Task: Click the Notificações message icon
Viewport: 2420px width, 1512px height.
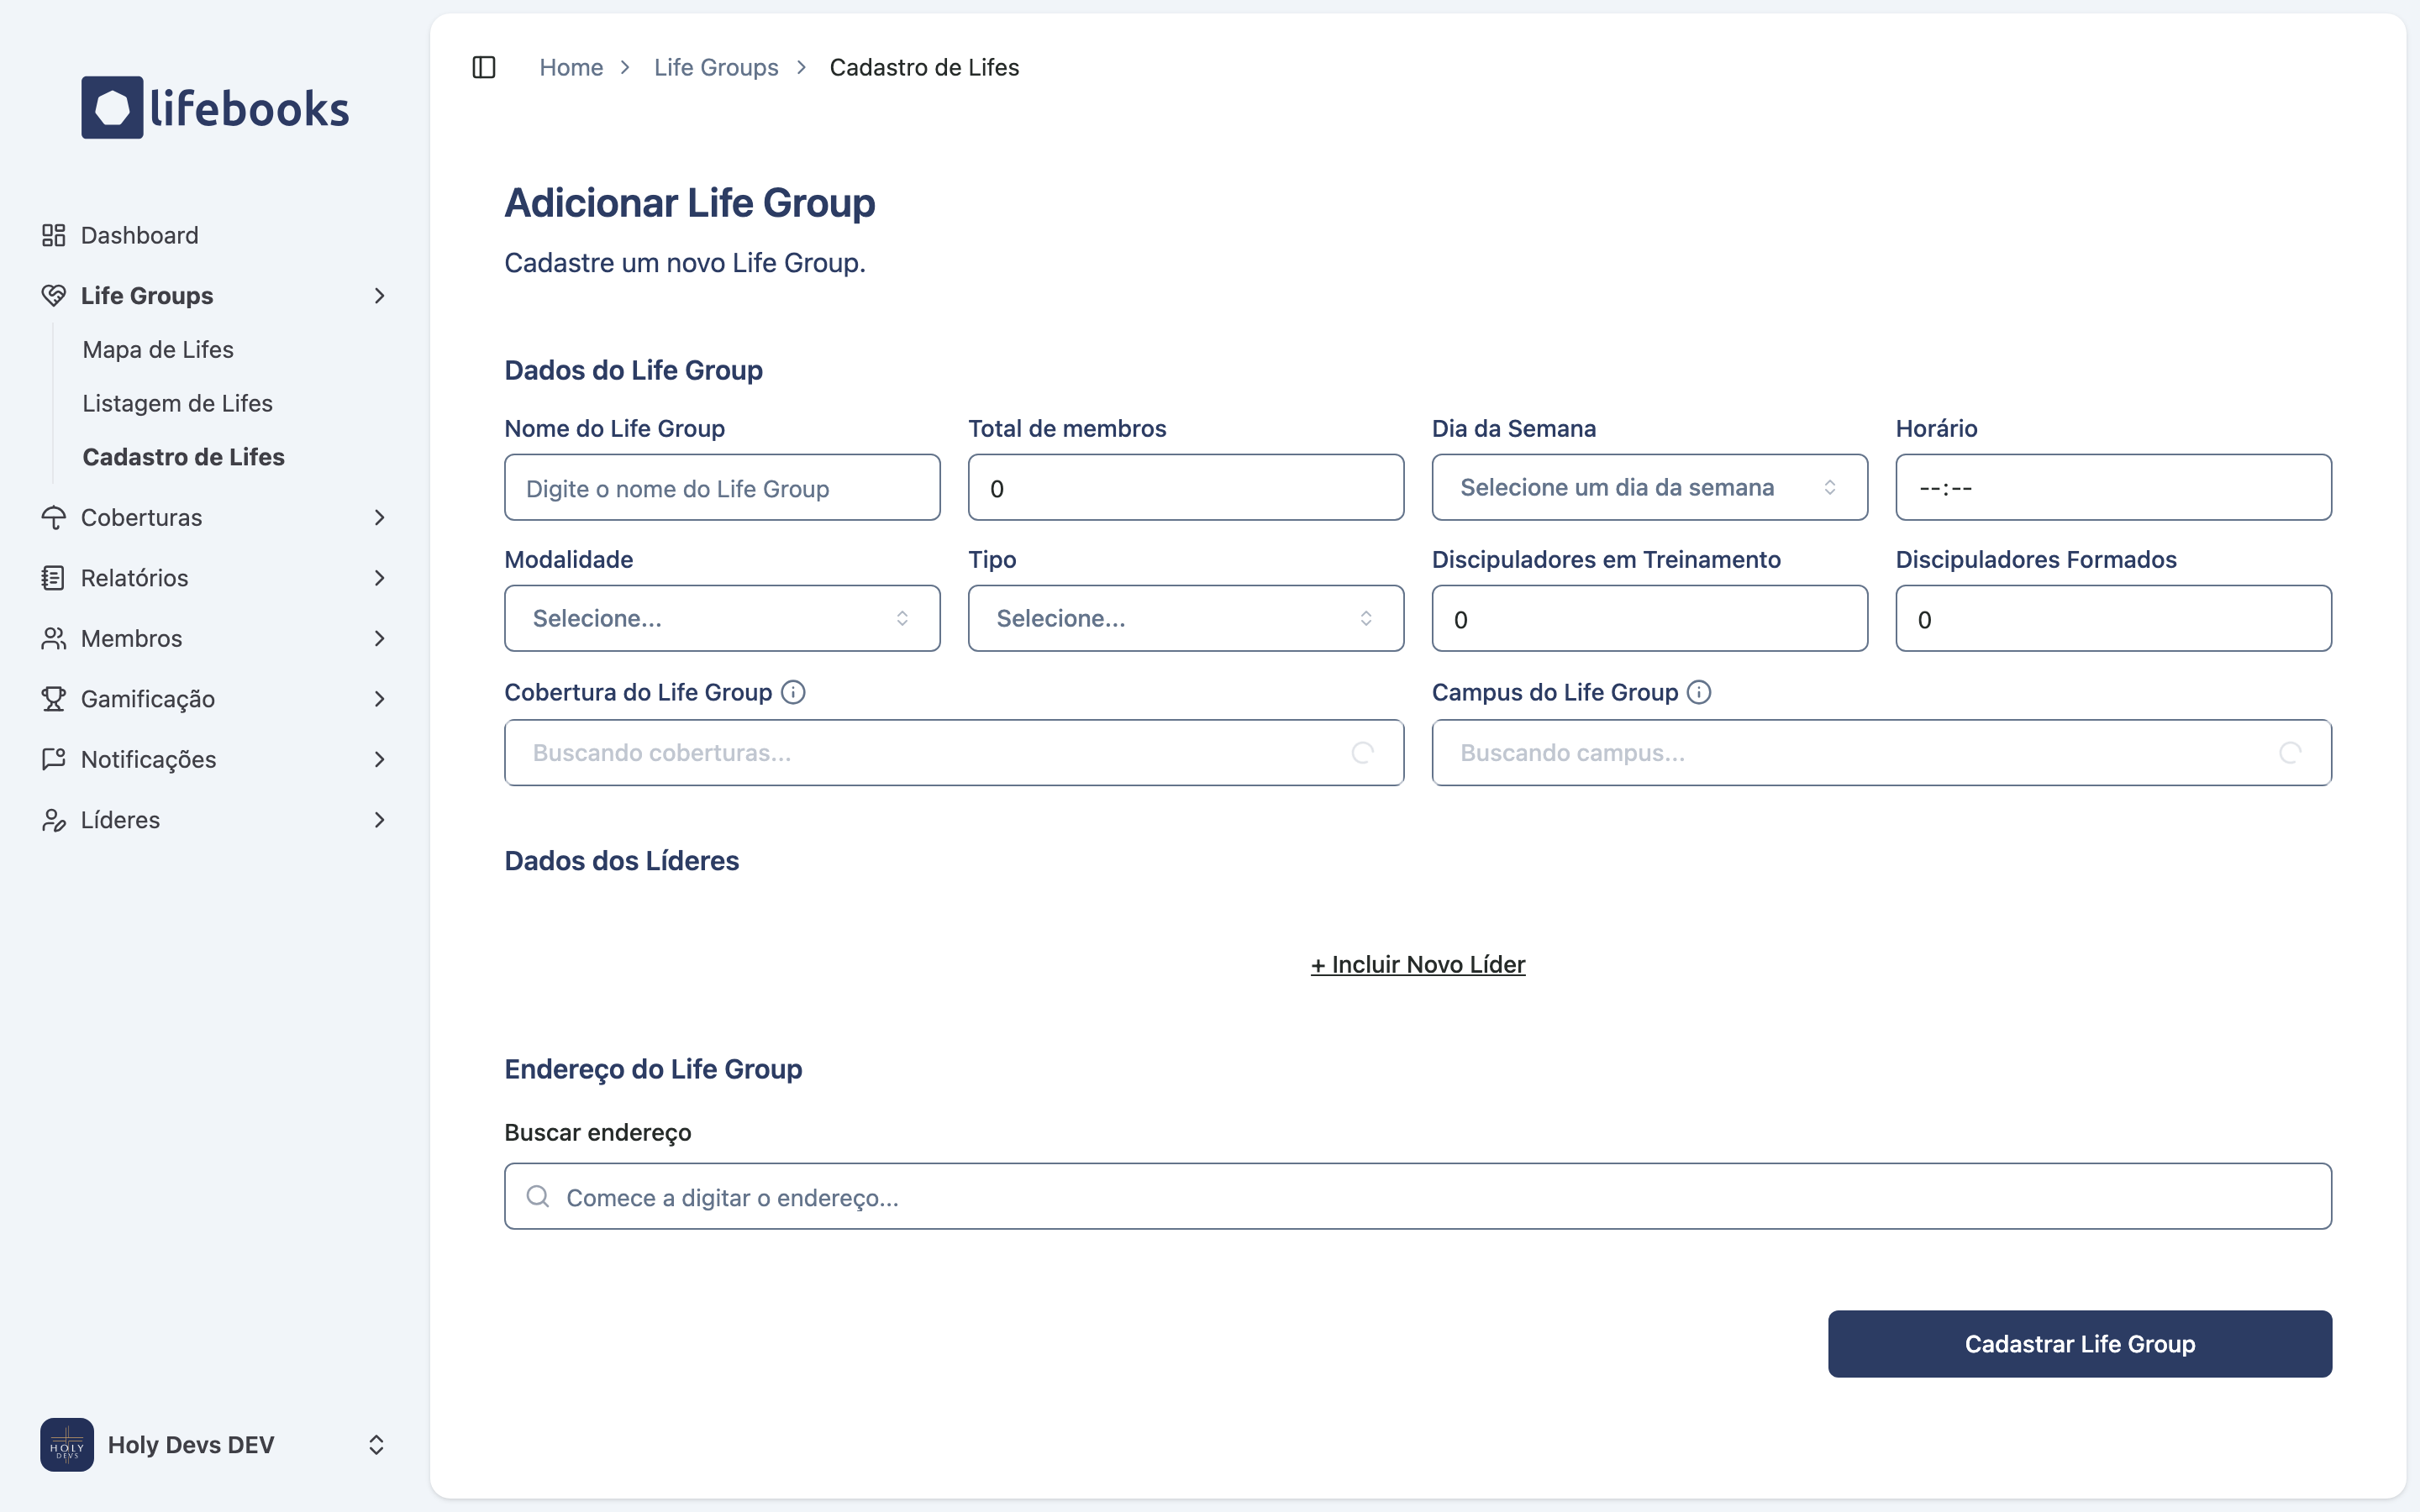Action: [x=53, y=759]
